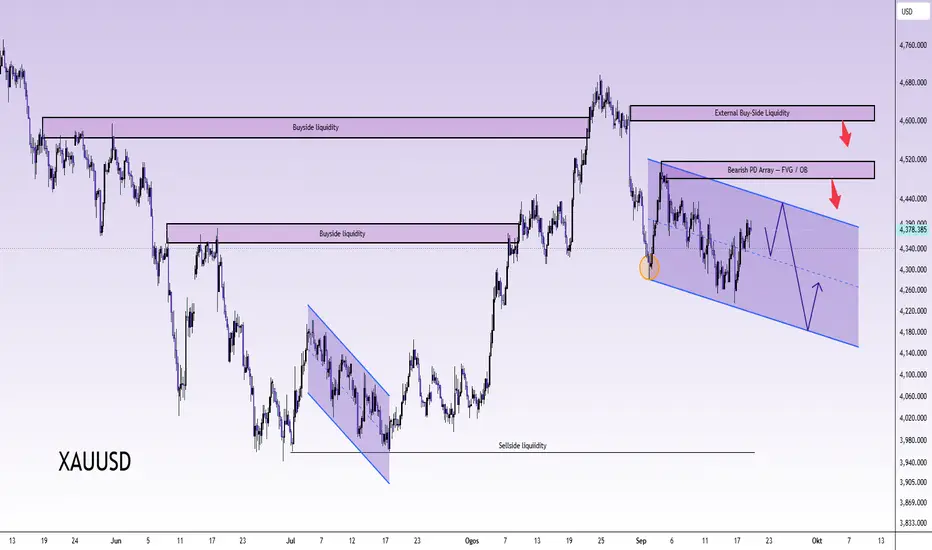Image resolution: width=932 pixels, height=550 pixels.
Task: Click the Jun label on time axis
Action: pyautogui.click(x=116, y=540)
